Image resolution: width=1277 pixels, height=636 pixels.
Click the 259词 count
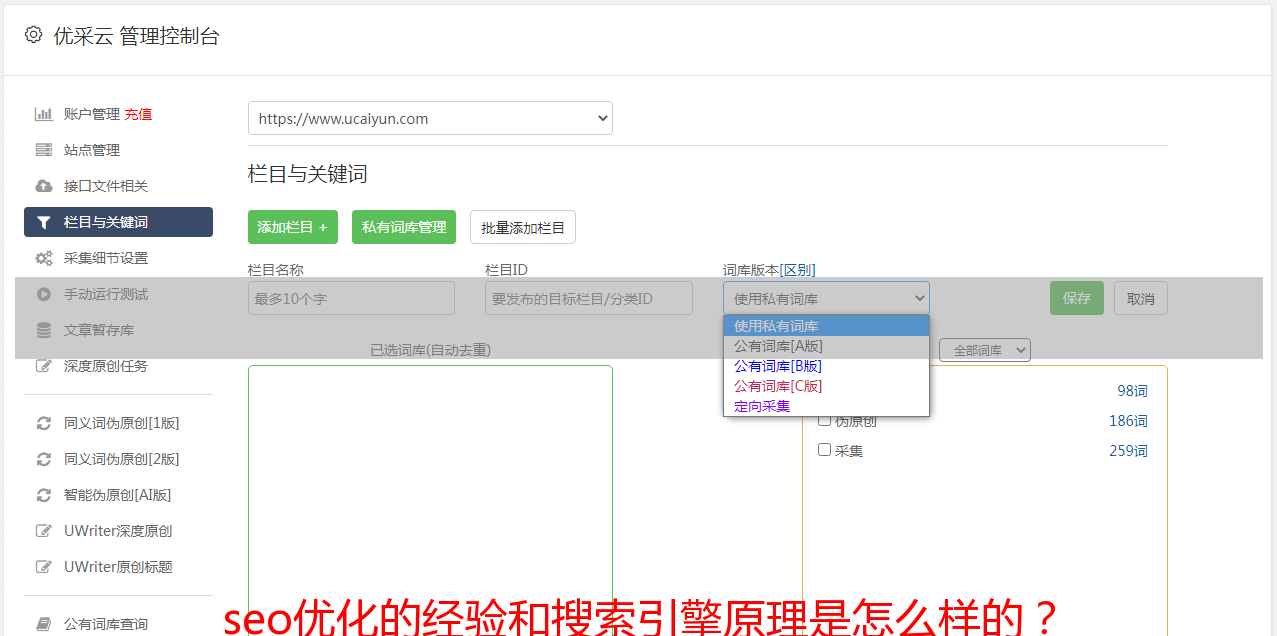coord(1128,451)
